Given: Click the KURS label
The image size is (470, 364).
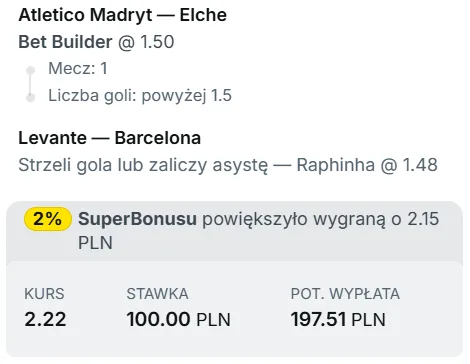Looking at the screenshot, I should point(44,294).
